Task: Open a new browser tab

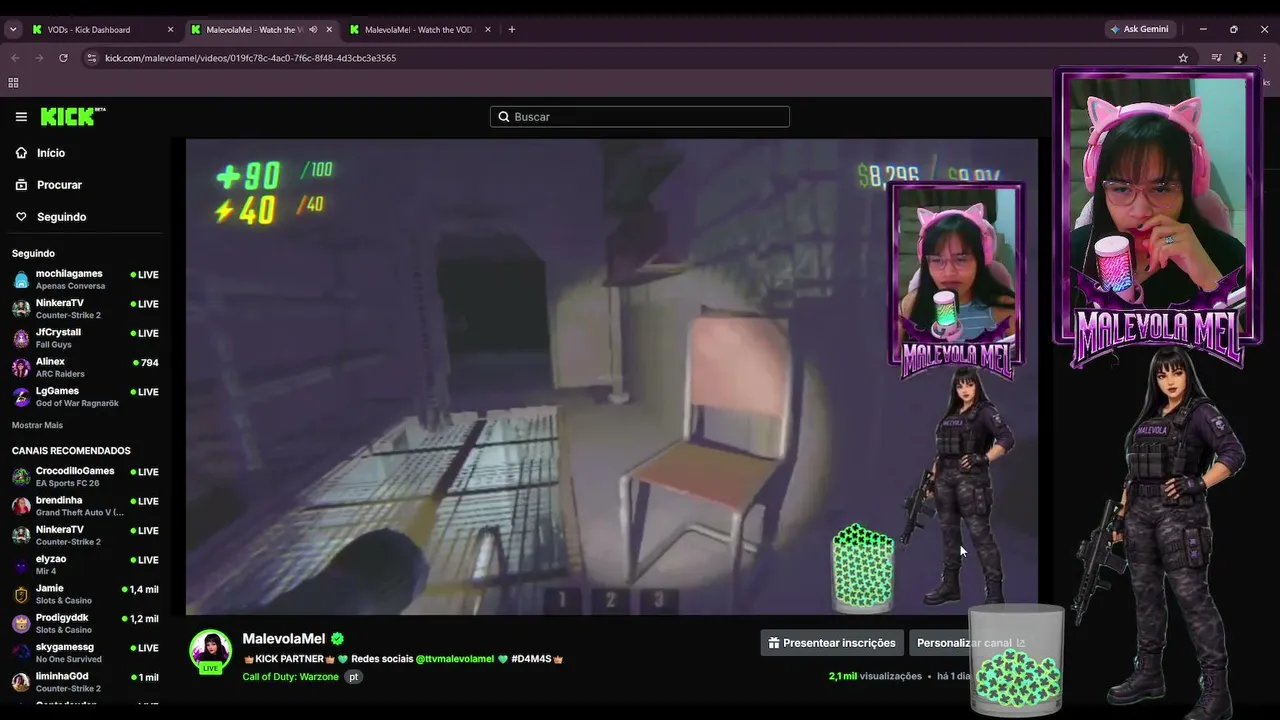Action: pos(512,29)
